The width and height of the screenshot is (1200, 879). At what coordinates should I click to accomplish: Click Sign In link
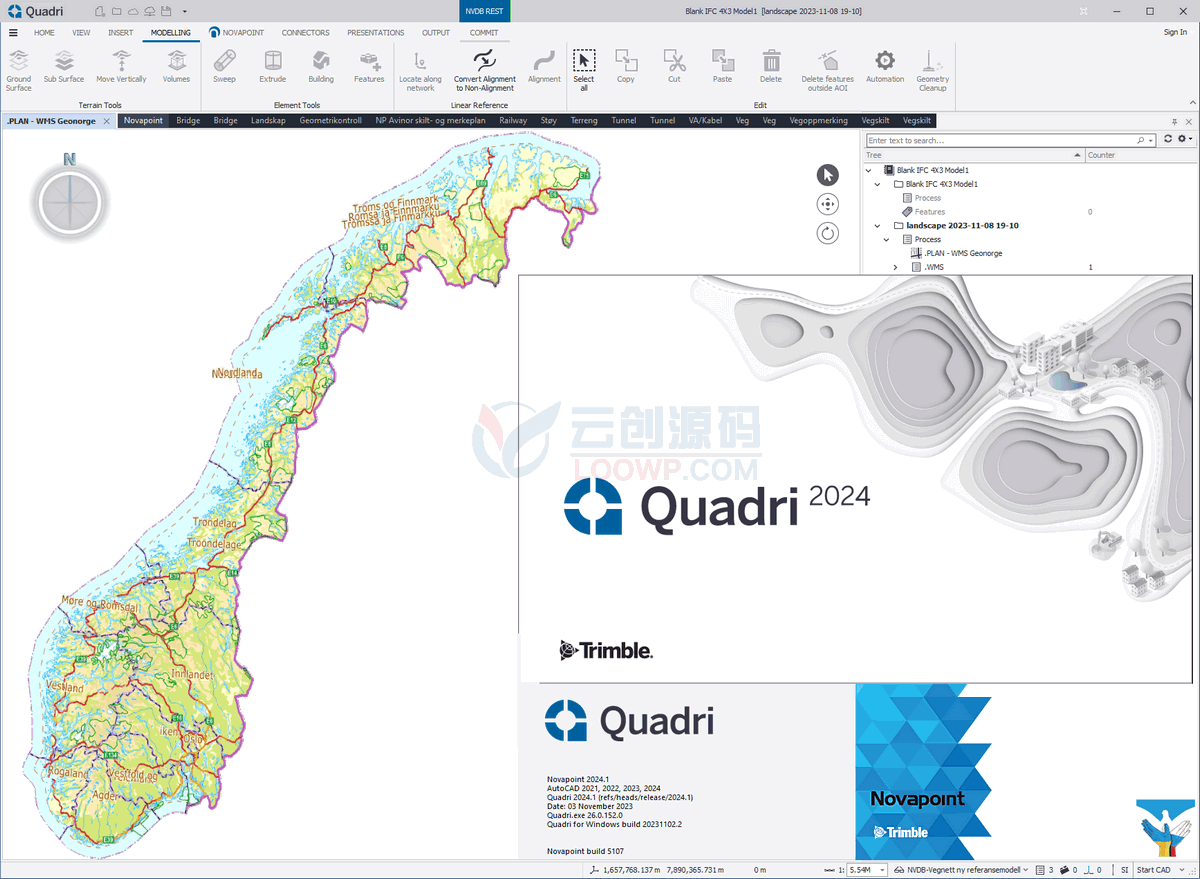[1175, 32]
